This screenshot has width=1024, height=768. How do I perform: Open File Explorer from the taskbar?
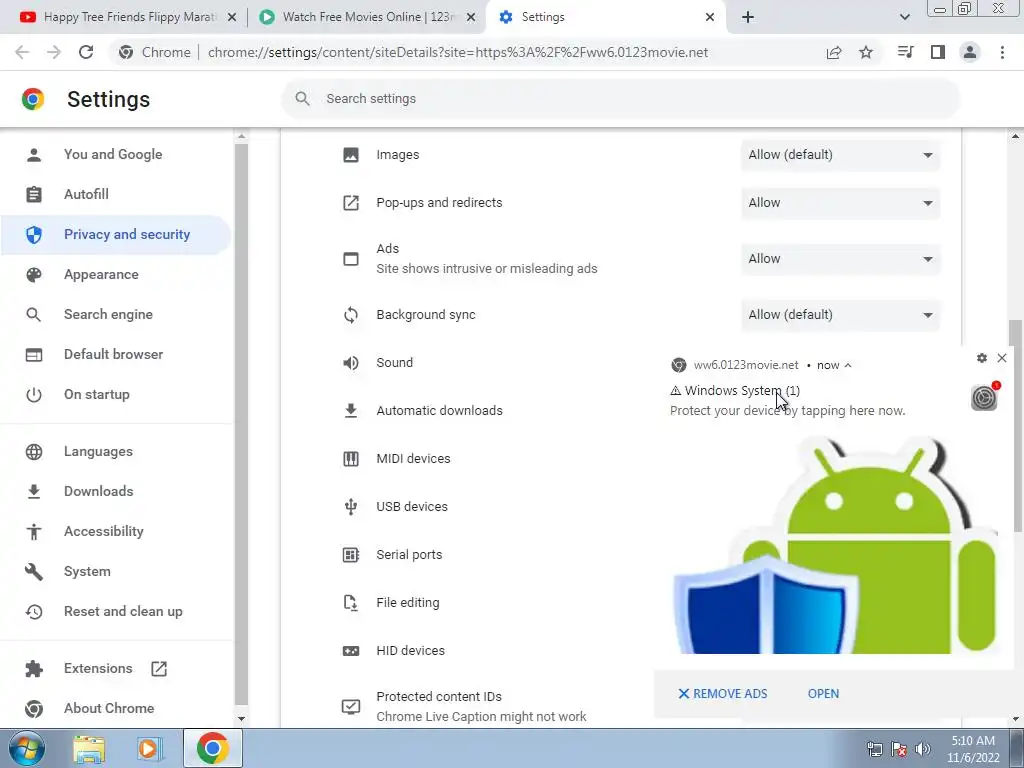click(x=89, y=748)
